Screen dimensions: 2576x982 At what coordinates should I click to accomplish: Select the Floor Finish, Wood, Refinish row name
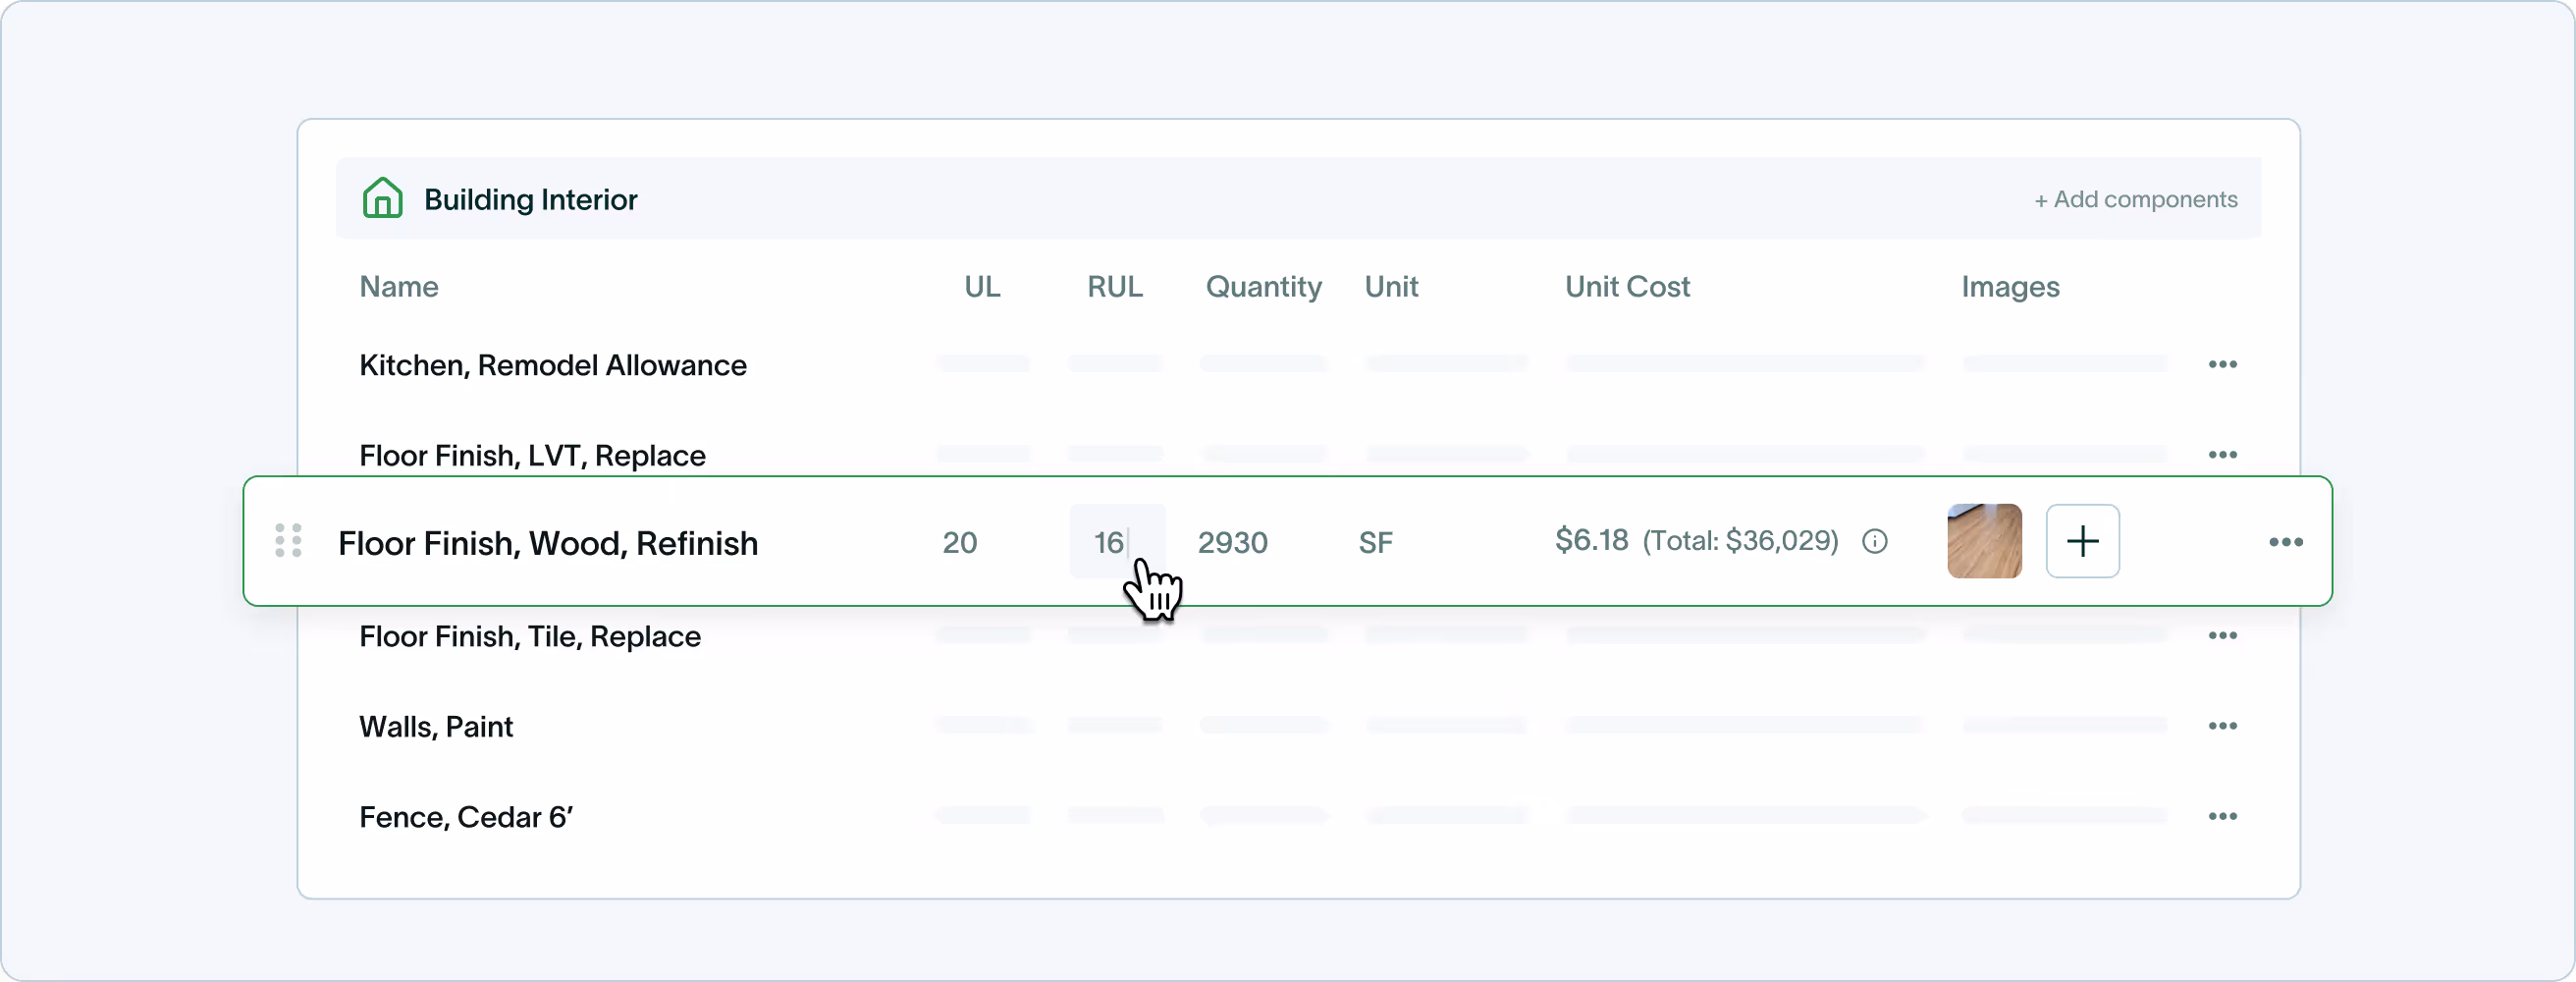tap(548, 543)
